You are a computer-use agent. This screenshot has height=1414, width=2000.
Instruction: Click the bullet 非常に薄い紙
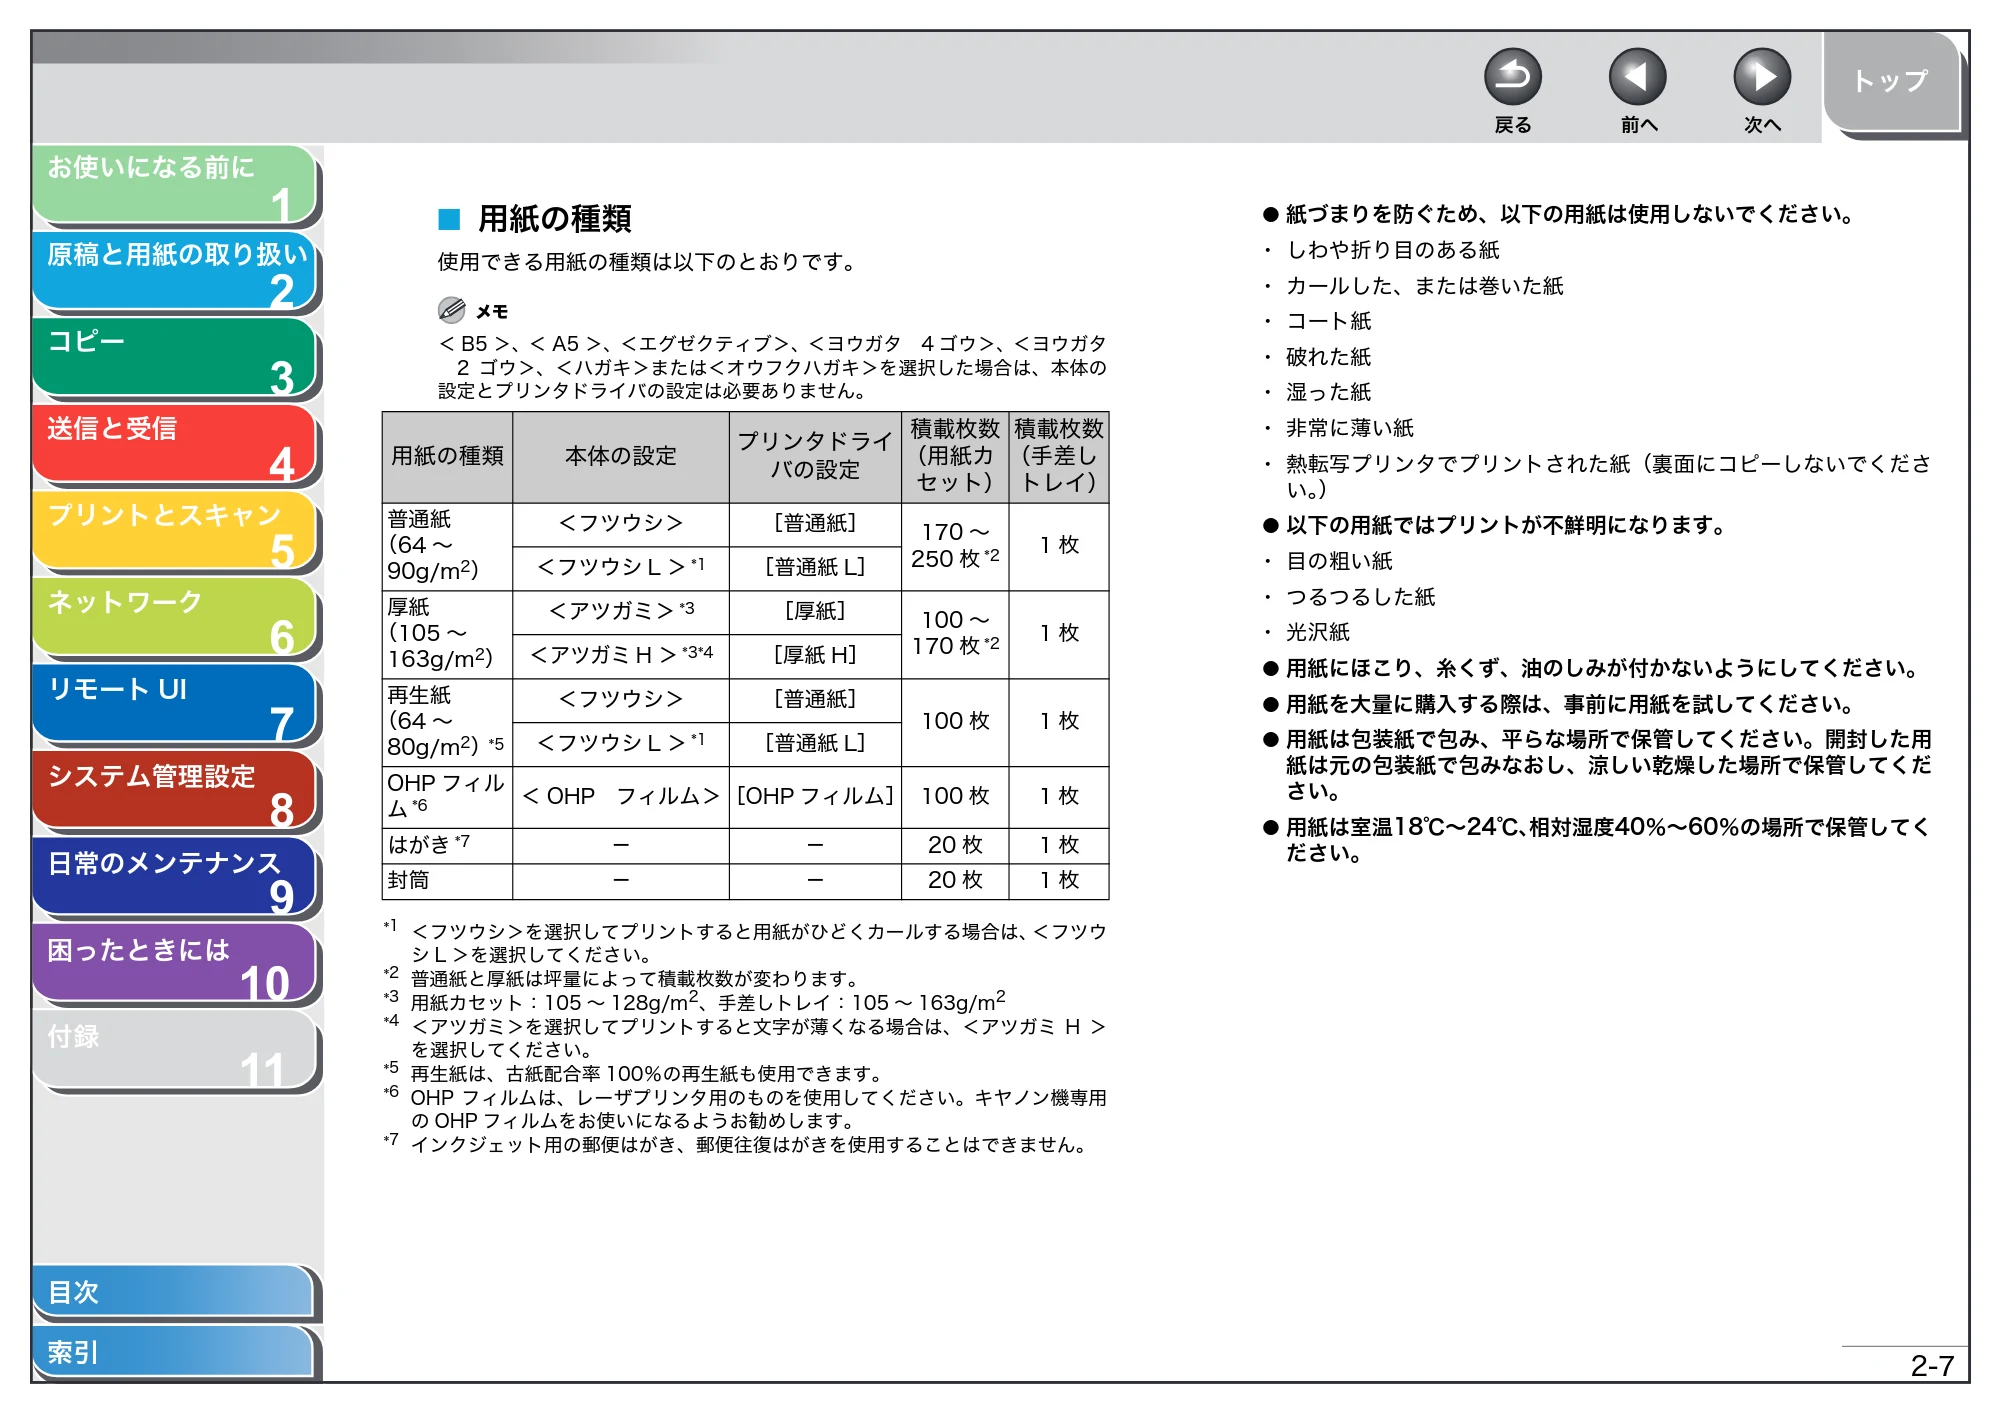(1350, 428)
